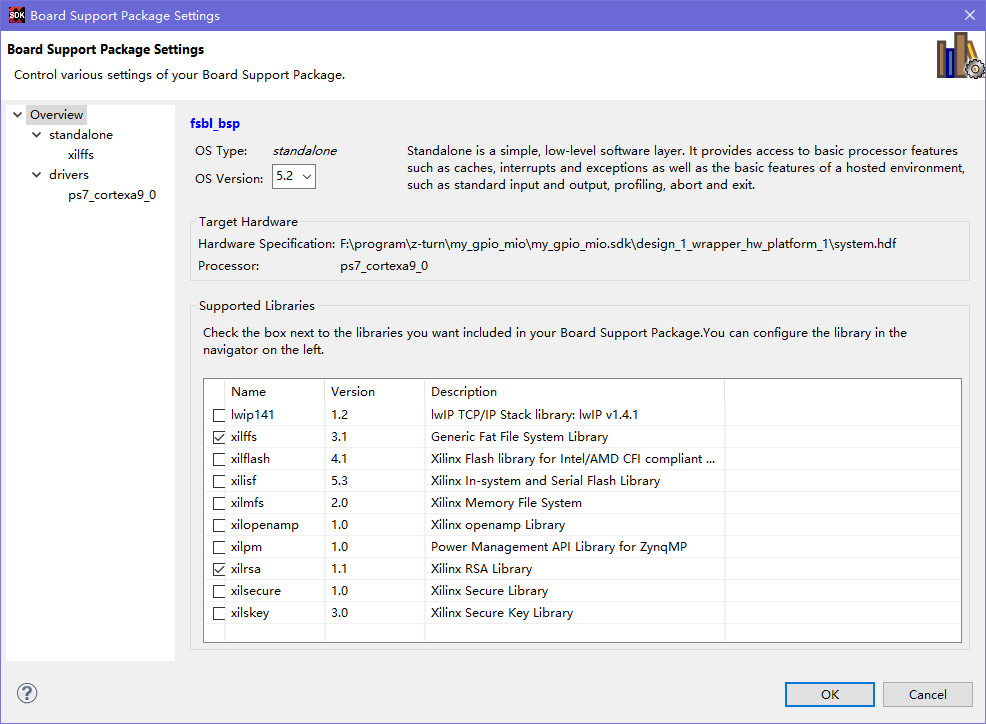The width and height of the screenshot is (986, 724).
Task: Check the xilflash library checkbox
Action: pos(219,459)
